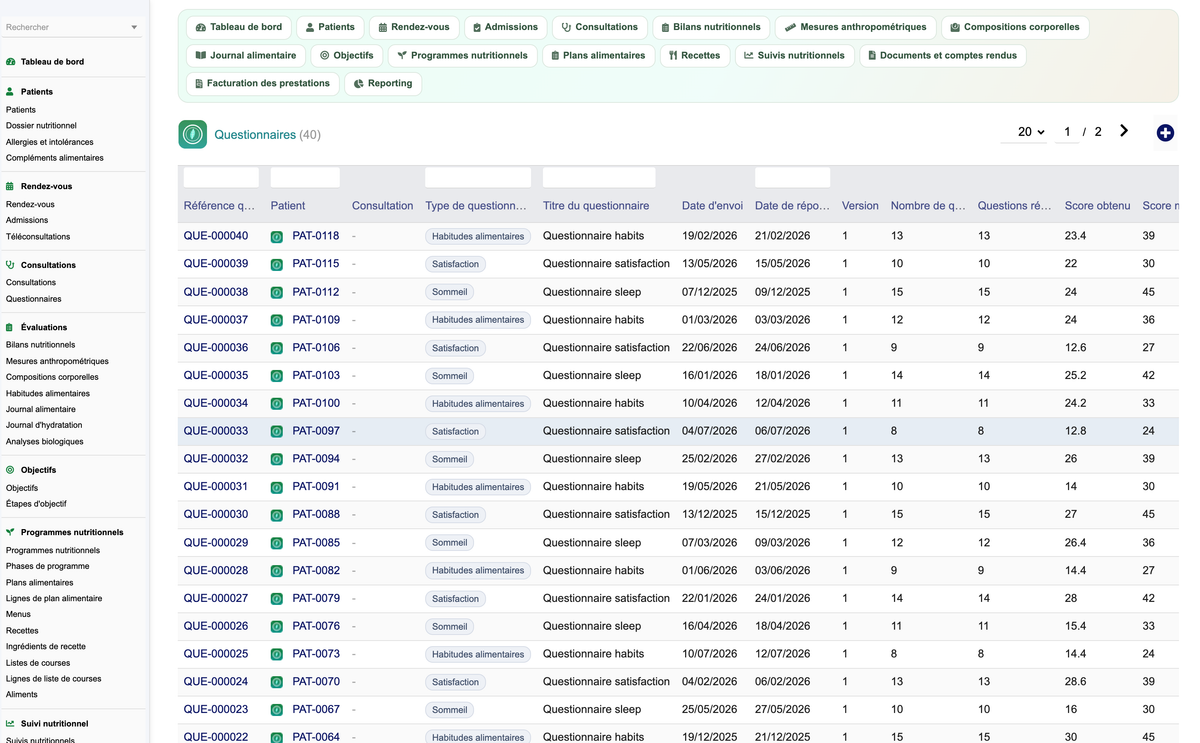The width and height of the screenshot is (1200, 743).
Task: Click the Consultations stethoscope icon in sidebar
Action: (x=11, y=265)
